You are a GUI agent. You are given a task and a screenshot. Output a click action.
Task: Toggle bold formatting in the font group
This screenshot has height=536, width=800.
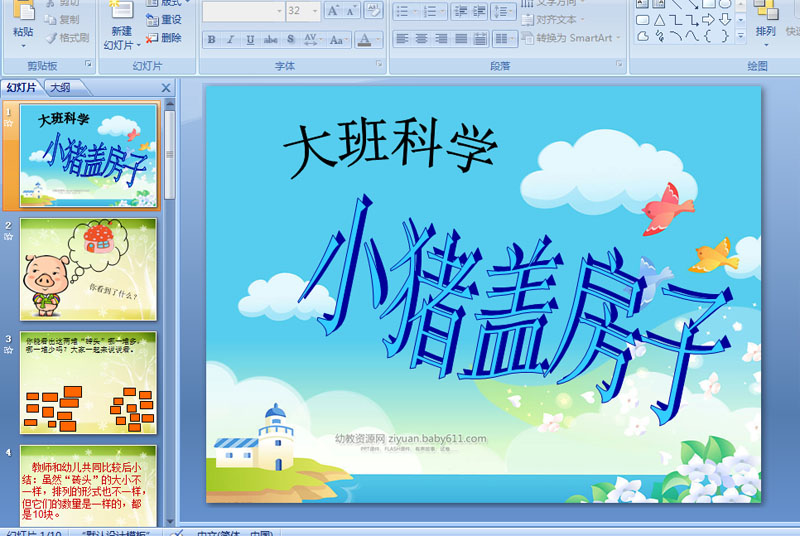click(212, 40)
